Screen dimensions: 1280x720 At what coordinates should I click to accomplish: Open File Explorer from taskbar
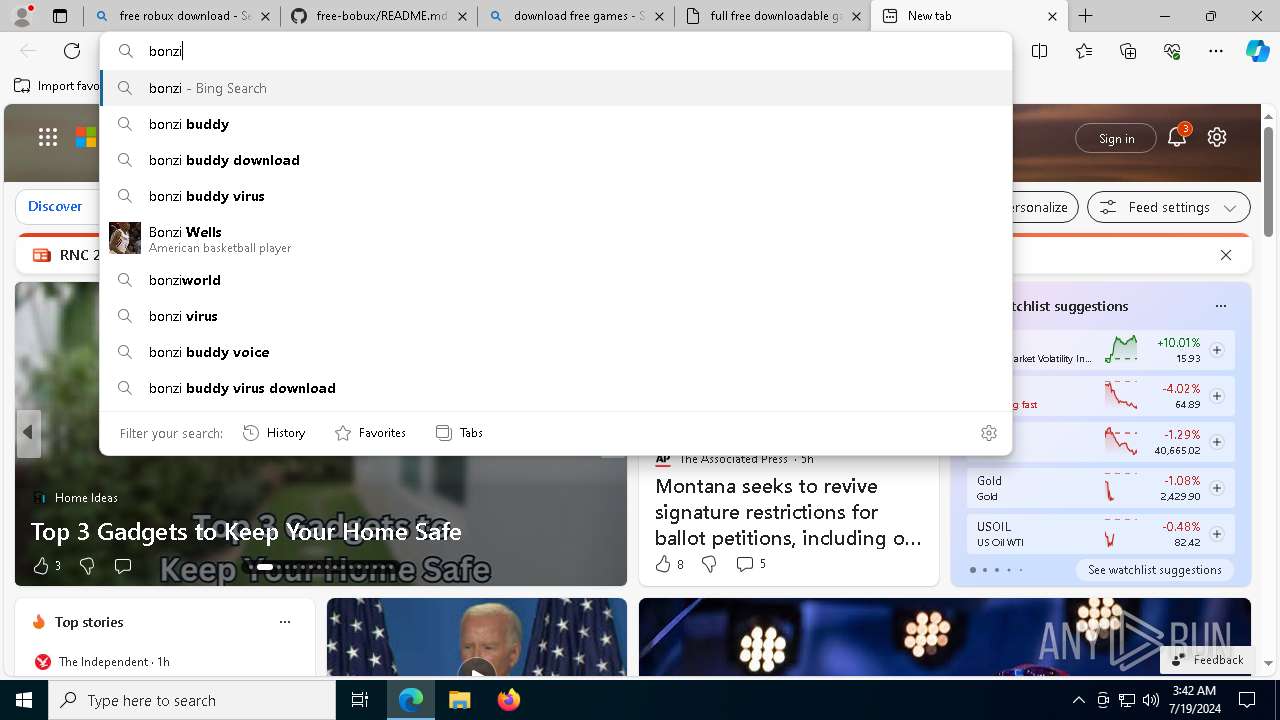(x=459, y=700)
